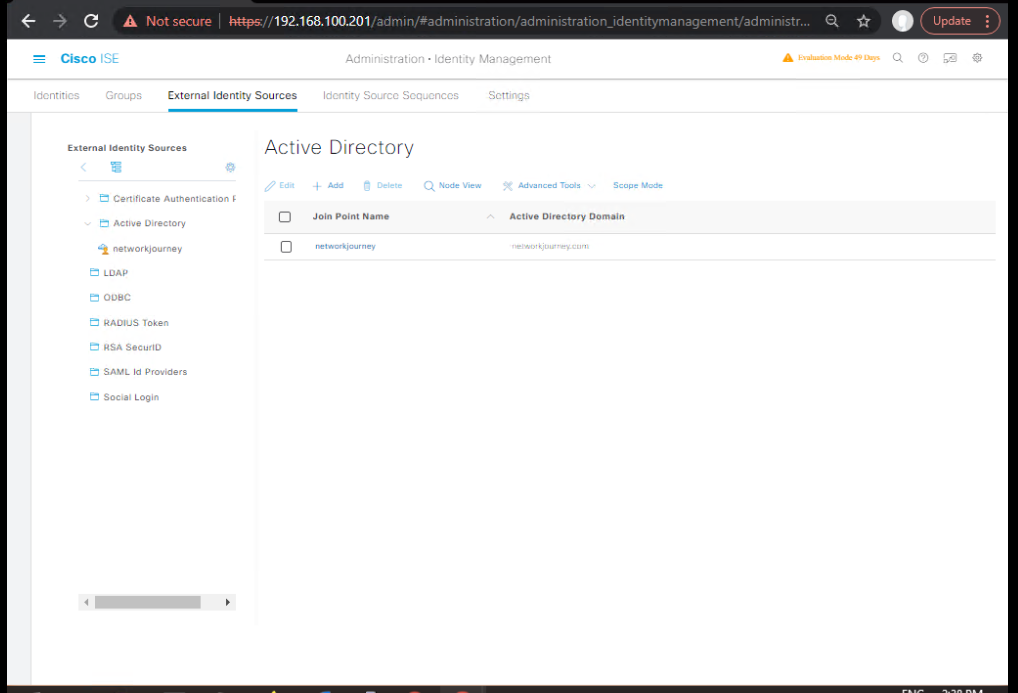The image size is (1018, 693).
Task: Click the browser address bar URL
Action: [x=519, y=21]
